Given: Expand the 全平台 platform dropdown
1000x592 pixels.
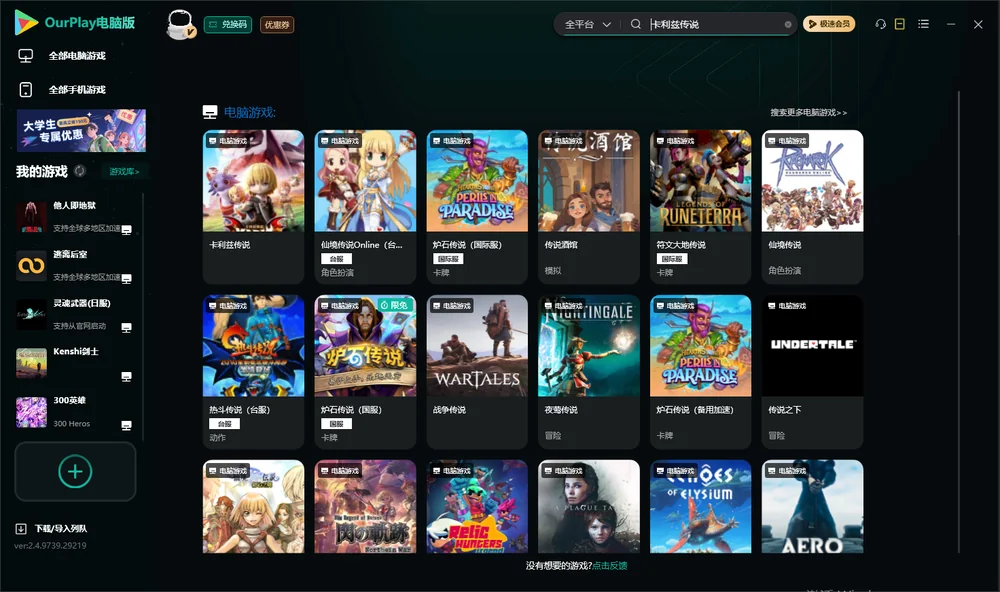Looking at the screenshot, I should [587, 24].
